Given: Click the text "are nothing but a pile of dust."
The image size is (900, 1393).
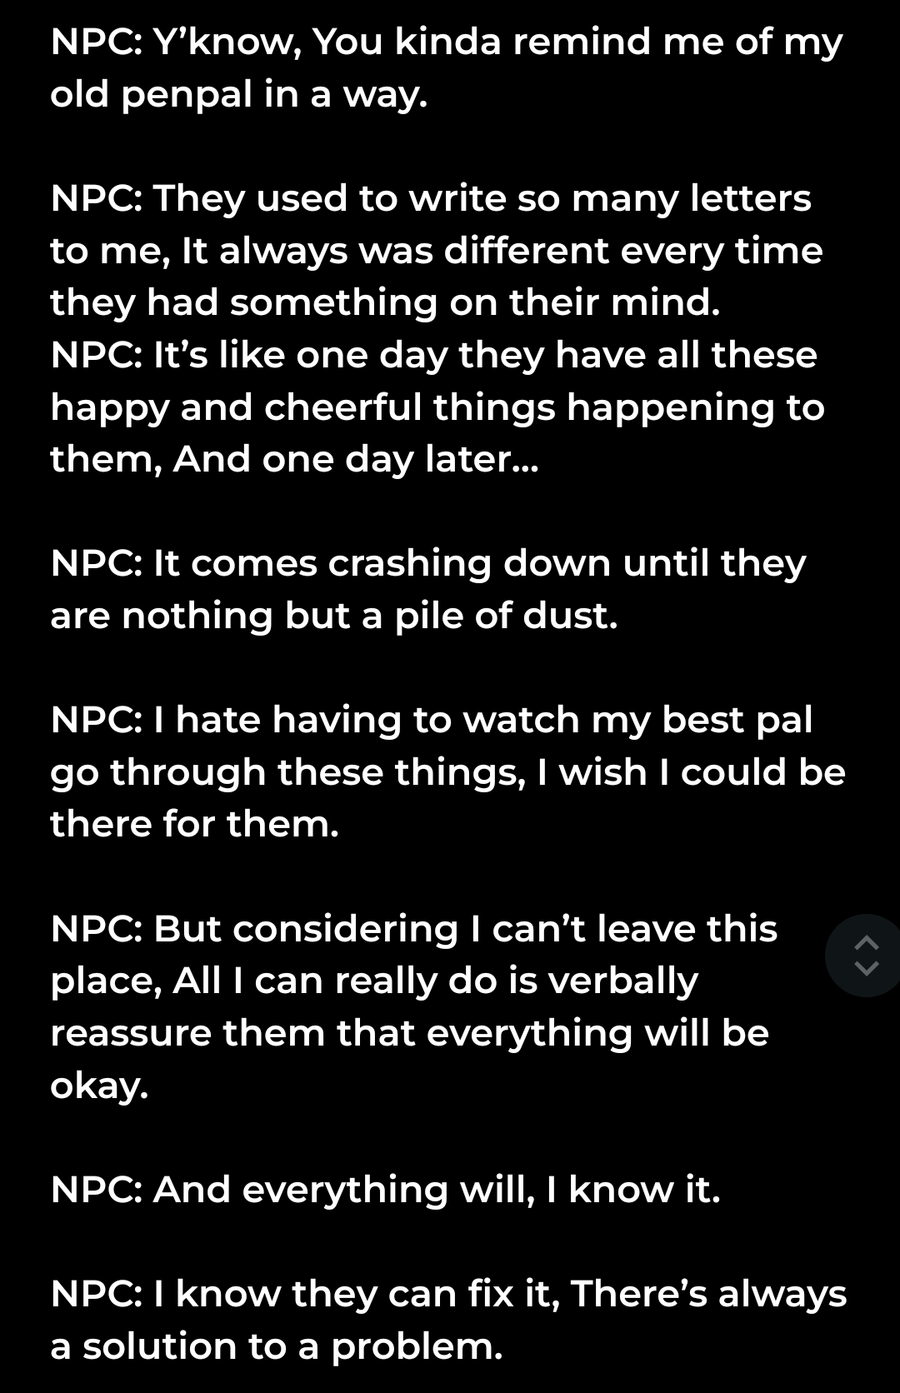Looking at the screenshot, I should click(x=334, y=615).
